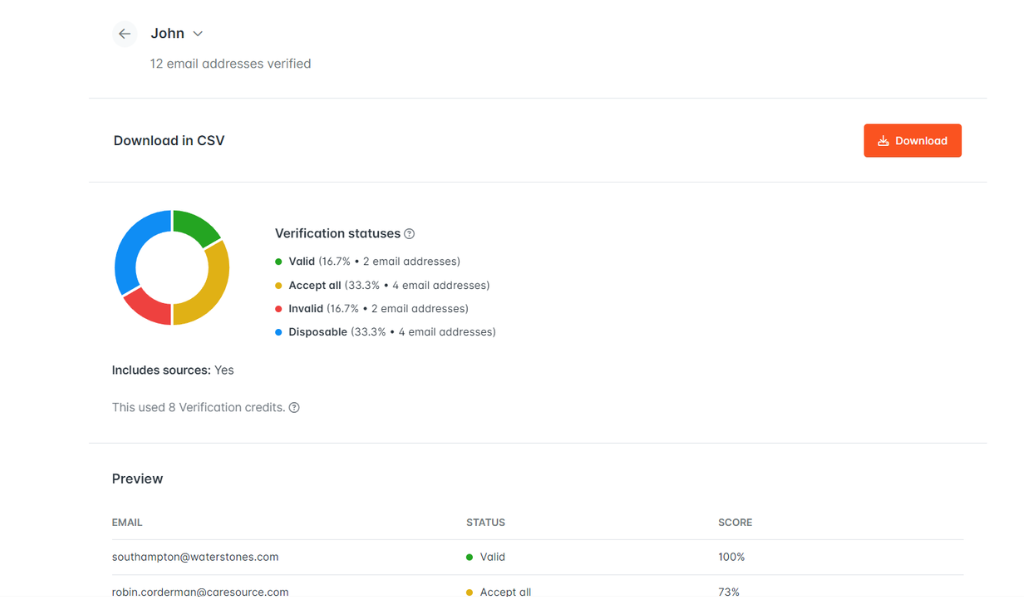
Task: Click the Invalid legend entry
Action: click(x=372, y=308)
